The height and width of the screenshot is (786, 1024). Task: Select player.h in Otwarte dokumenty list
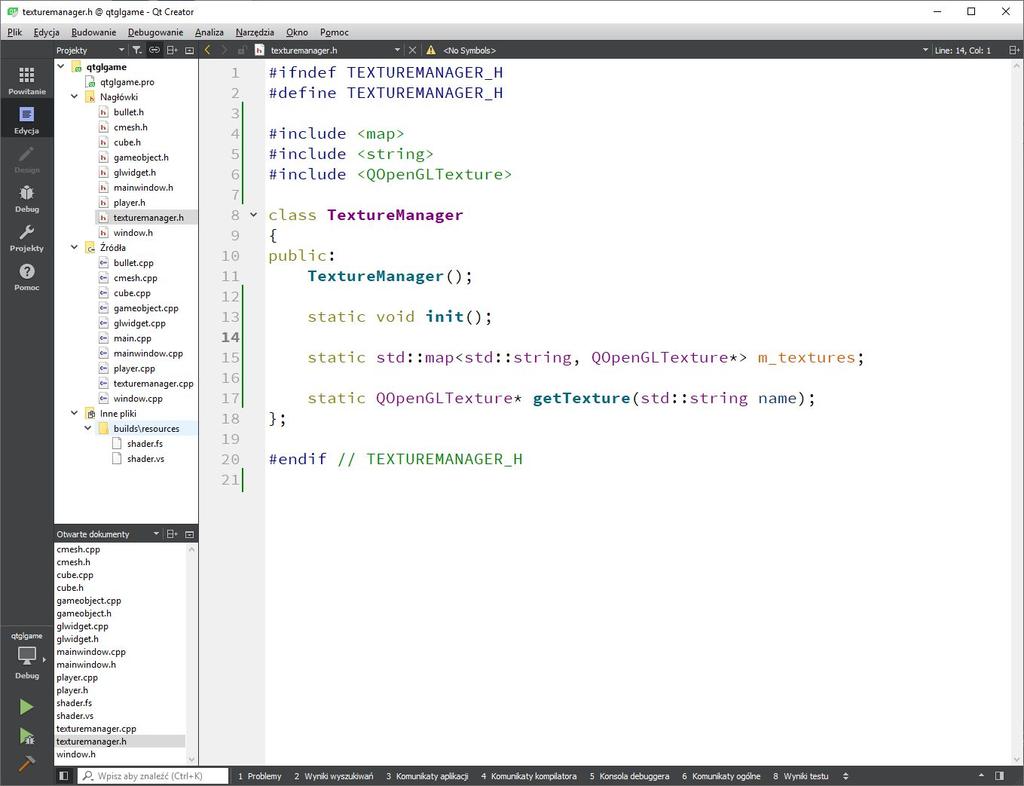coord(72,690)
